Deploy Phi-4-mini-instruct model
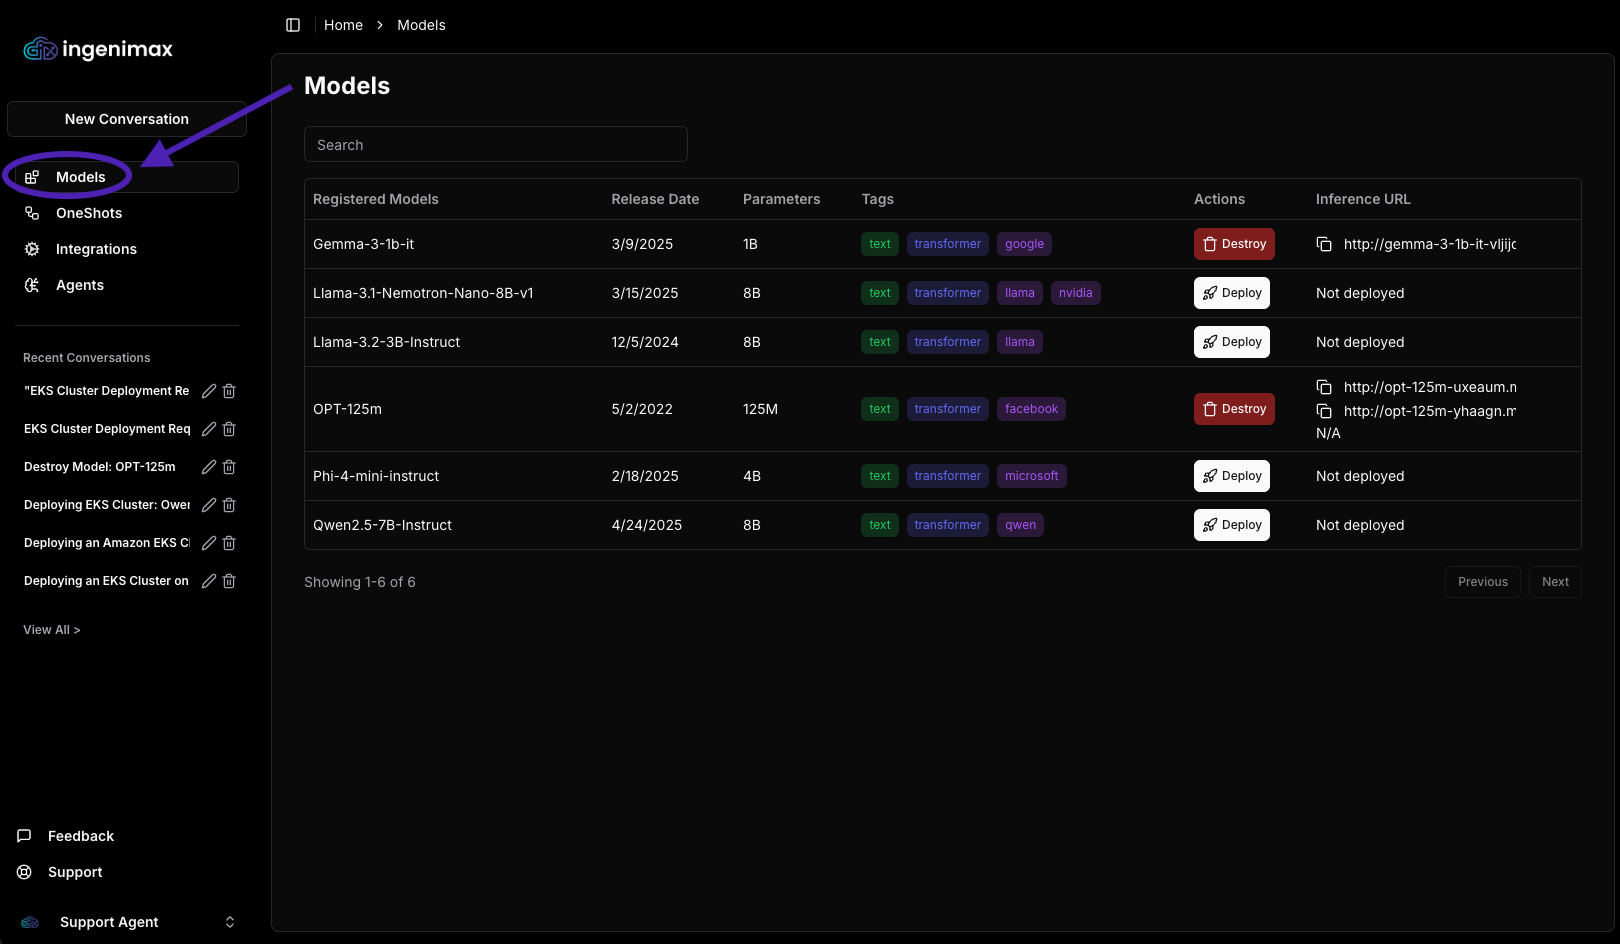This screenshot has height=944, width=1620. tap(1232, 476)
